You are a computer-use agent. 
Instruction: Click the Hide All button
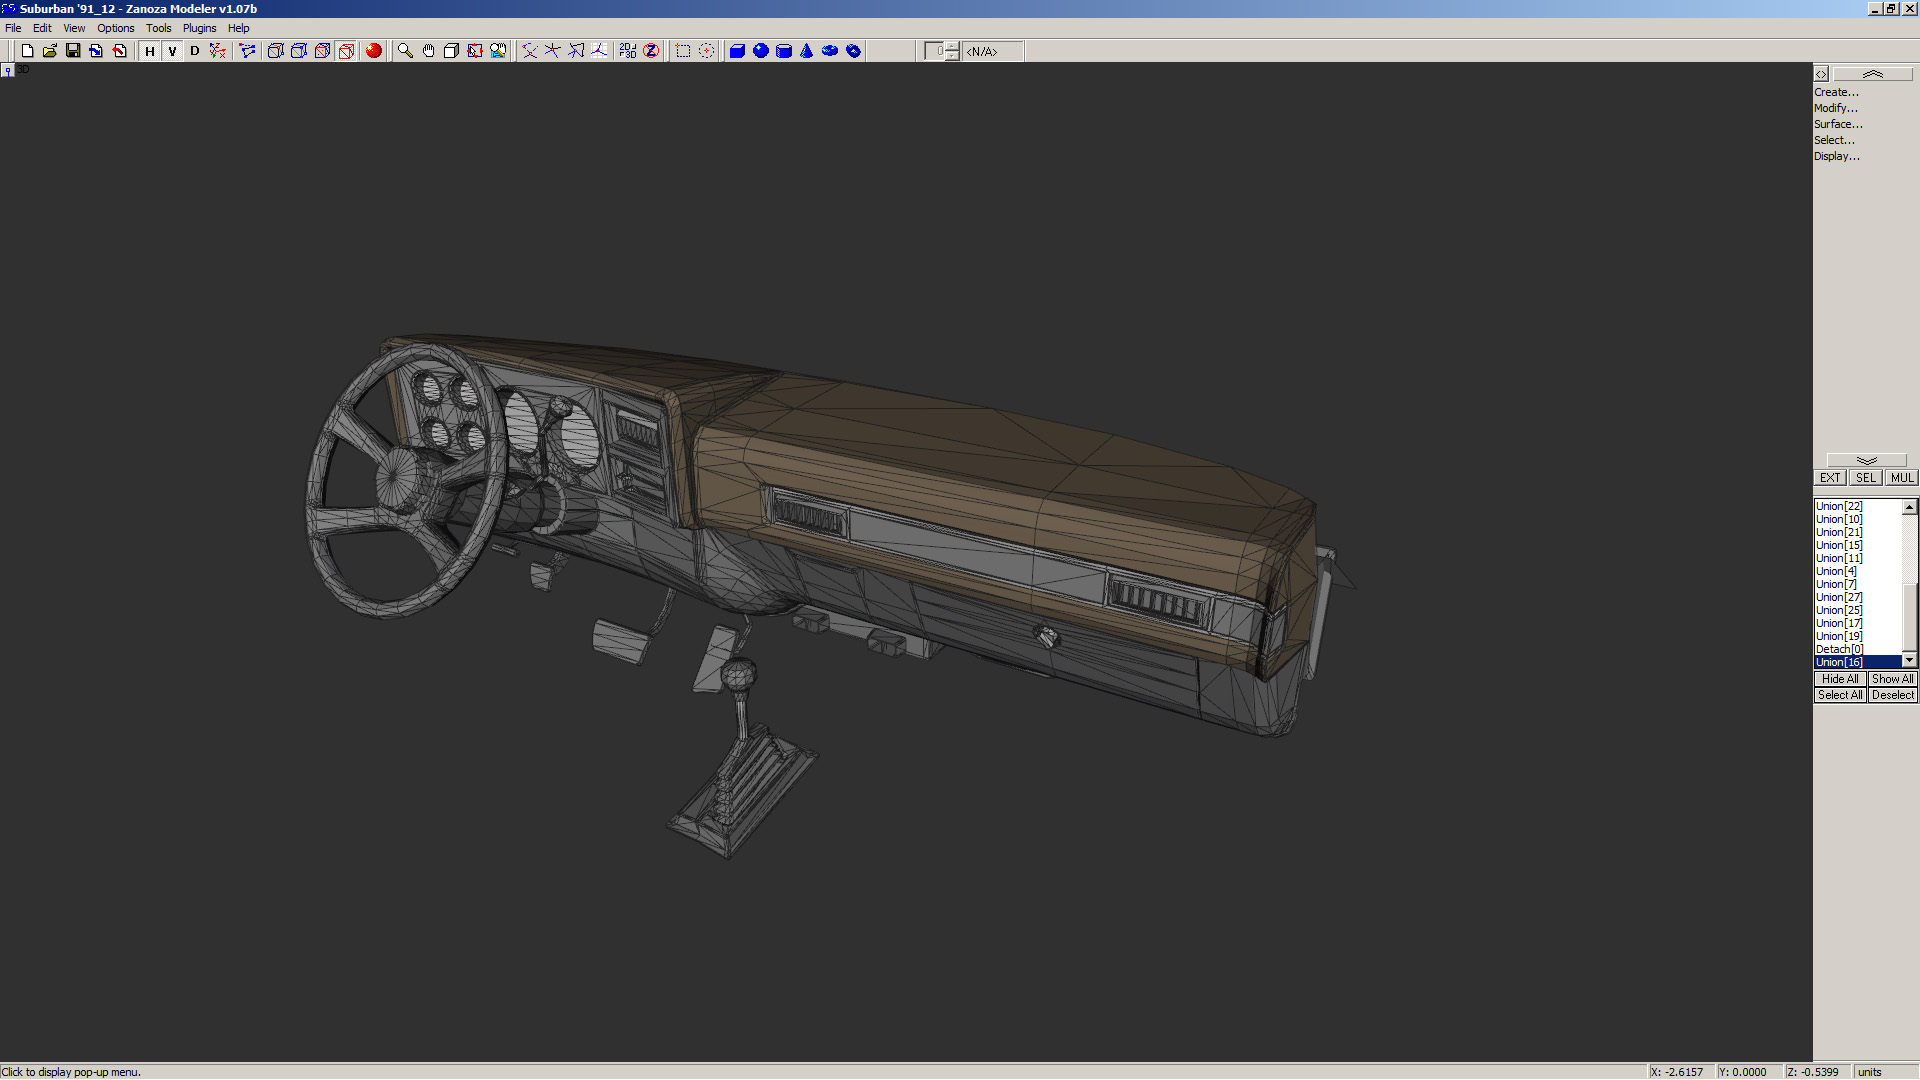(x=1840, y=679)
